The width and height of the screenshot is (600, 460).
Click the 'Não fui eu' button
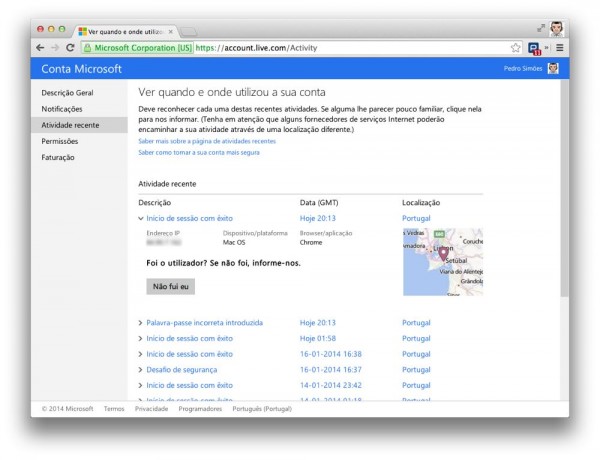(171, 286)
